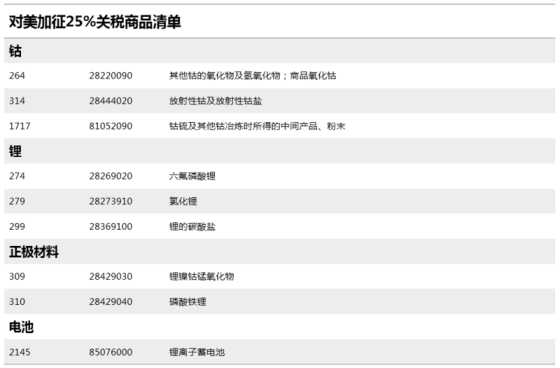Select description 钴锍及其他钴冶炼时所得的中间产品、粉末
560x368 pixels.
[x=257, y=126]
